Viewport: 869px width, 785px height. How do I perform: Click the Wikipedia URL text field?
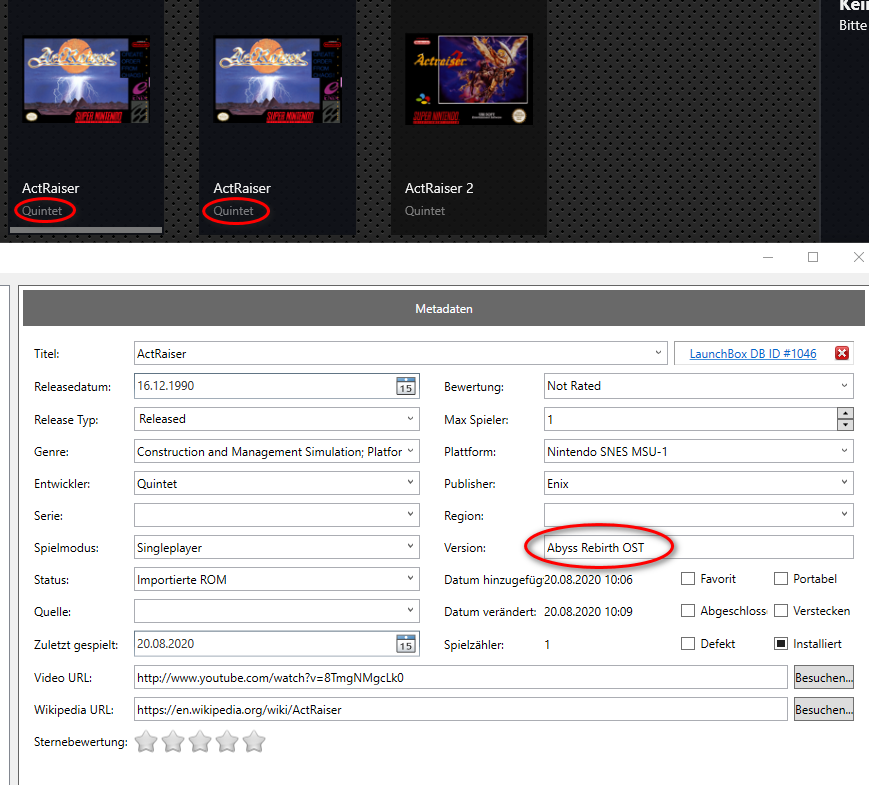pyautogui.click(x=461, y=710)
